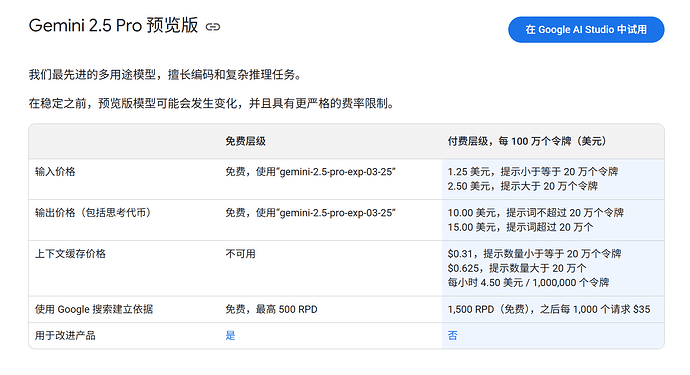690x375 pixels.
Task: Click the 10.00 美元 output price line
Action: coord(536,213)
